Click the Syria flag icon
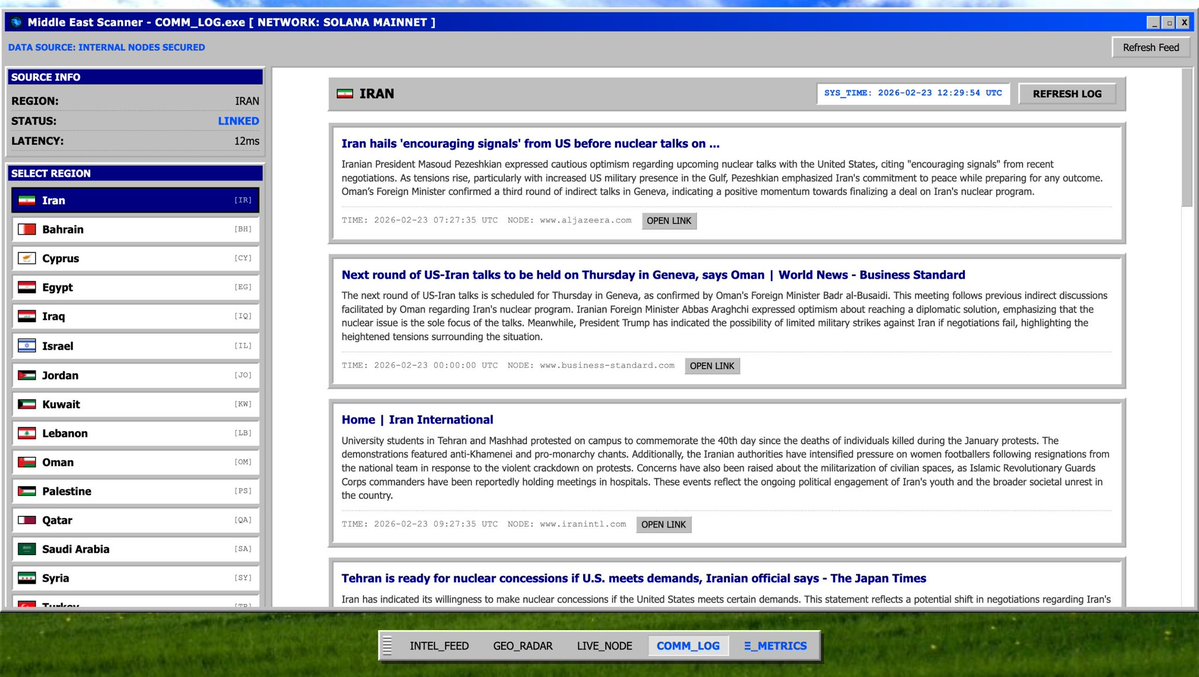Image resolution: width=1199 pixels, height=677 pixels. tap(27, 578)
